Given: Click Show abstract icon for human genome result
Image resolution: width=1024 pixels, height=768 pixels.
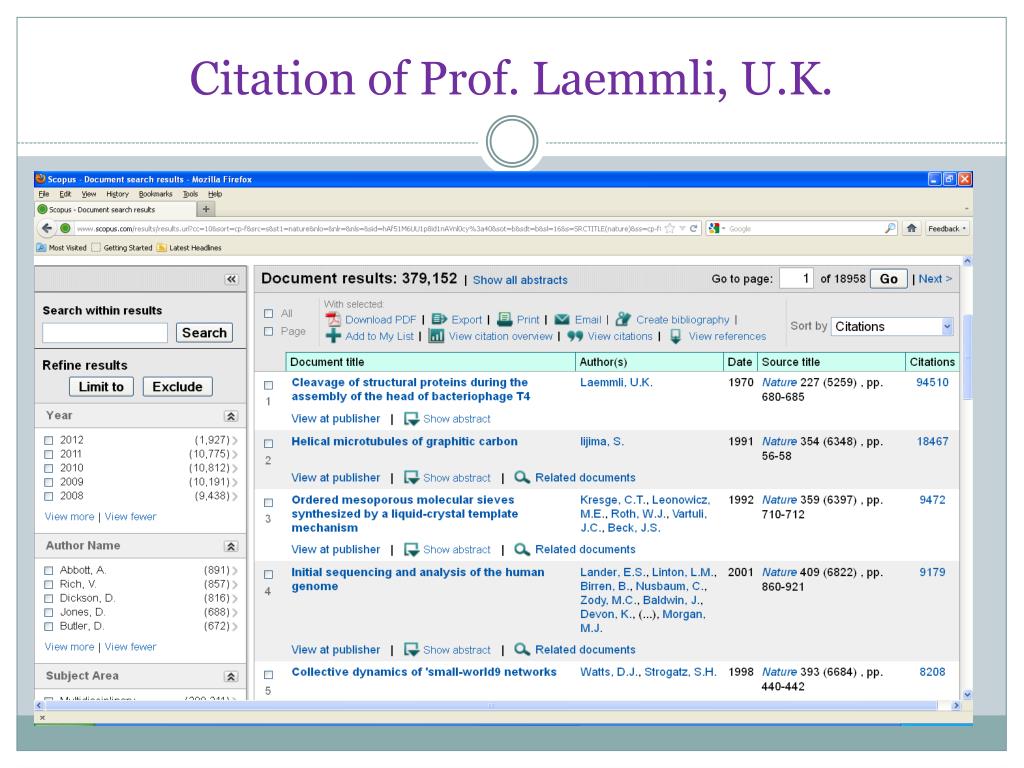Looking at the screenshot, I should point(411,650).
